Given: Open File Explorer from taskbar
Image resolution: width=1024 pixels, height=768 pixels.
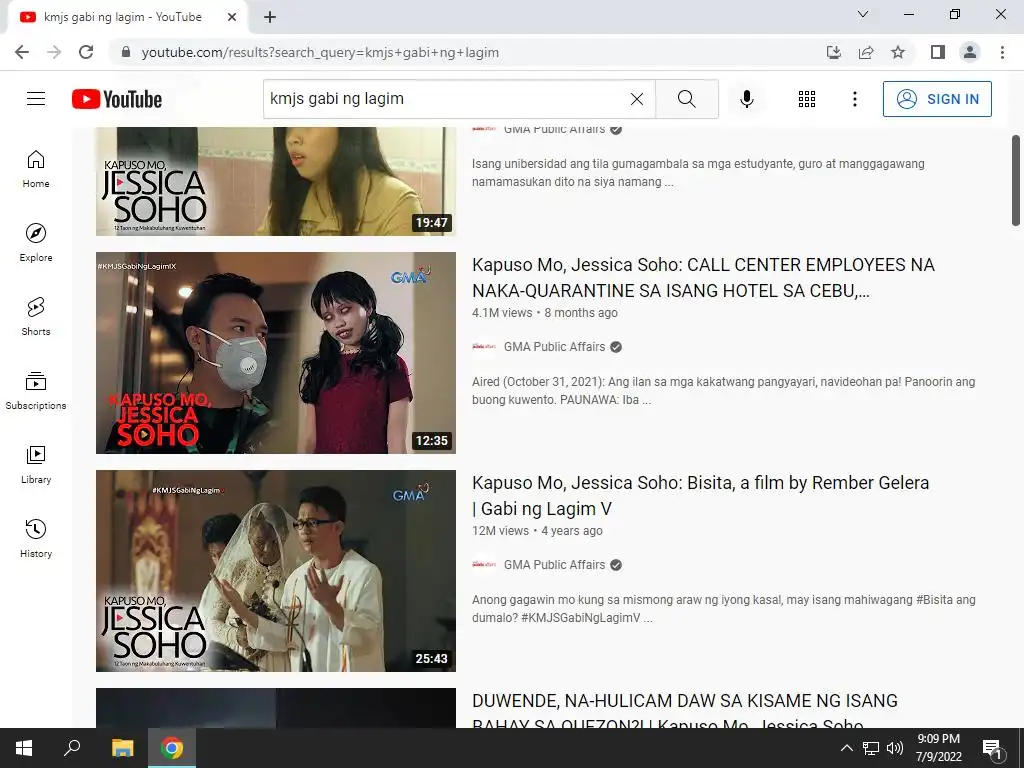Looking at the screenshot, I should pos(122,748).
